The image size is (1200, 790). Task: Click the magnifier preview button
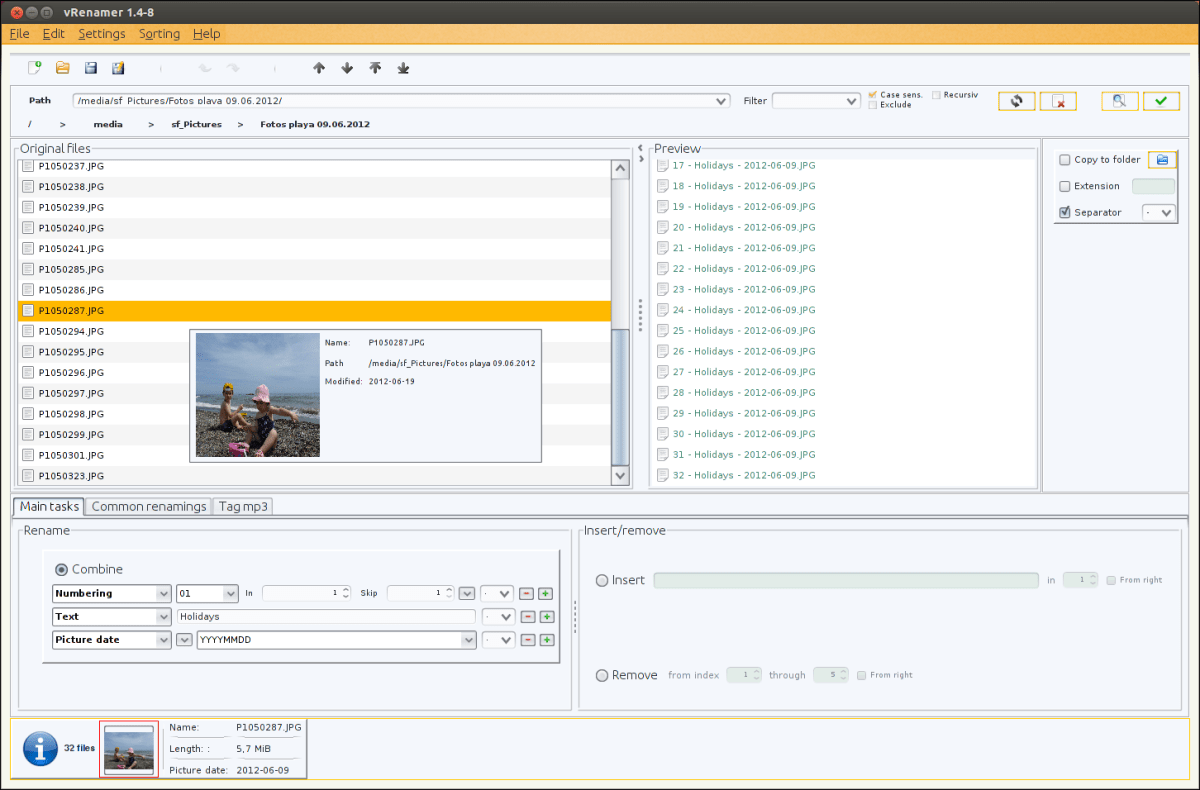[1119, 101]
